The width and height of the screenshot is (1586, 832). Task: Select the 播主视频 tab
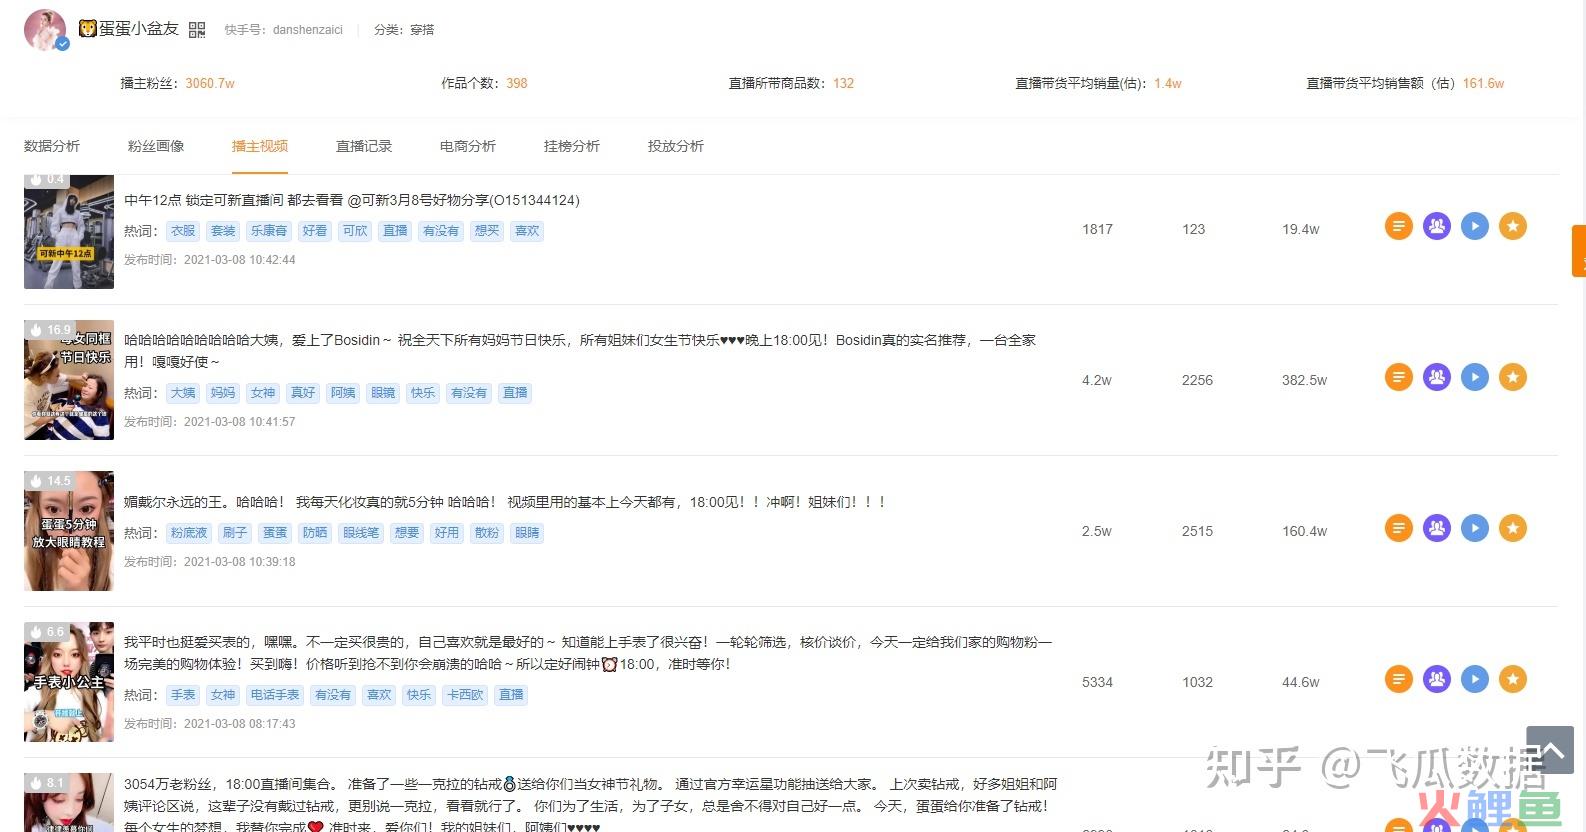click(260, 146)
